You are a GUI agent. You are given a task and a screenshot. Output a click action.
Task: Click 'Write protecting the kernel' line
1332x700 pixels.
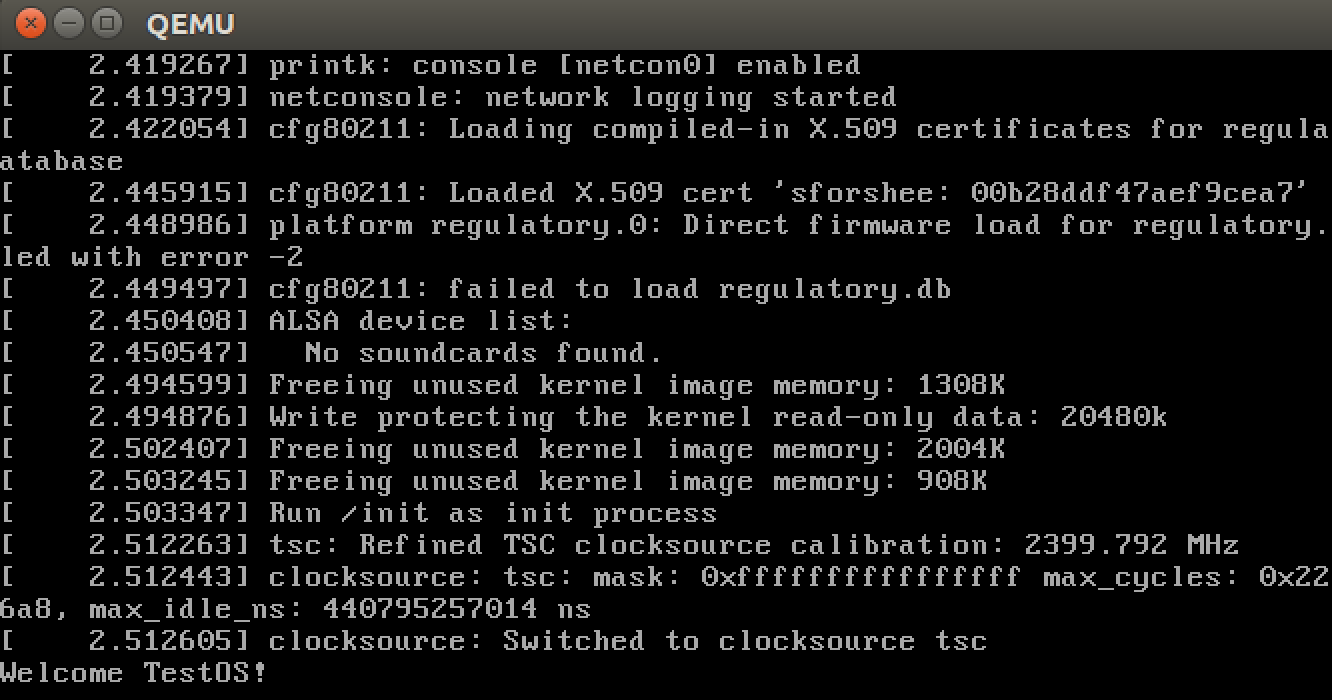(x=584, y=417)
